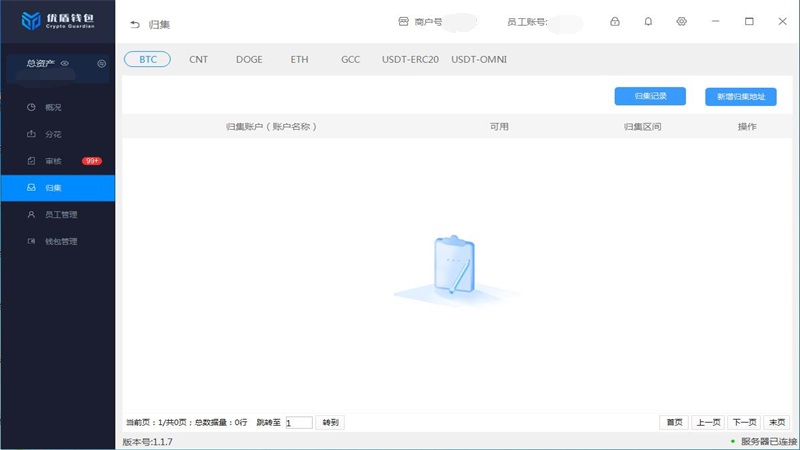The image size is (800, 450).
Task: Click the page number jump input field
Action: pos(299,423)
